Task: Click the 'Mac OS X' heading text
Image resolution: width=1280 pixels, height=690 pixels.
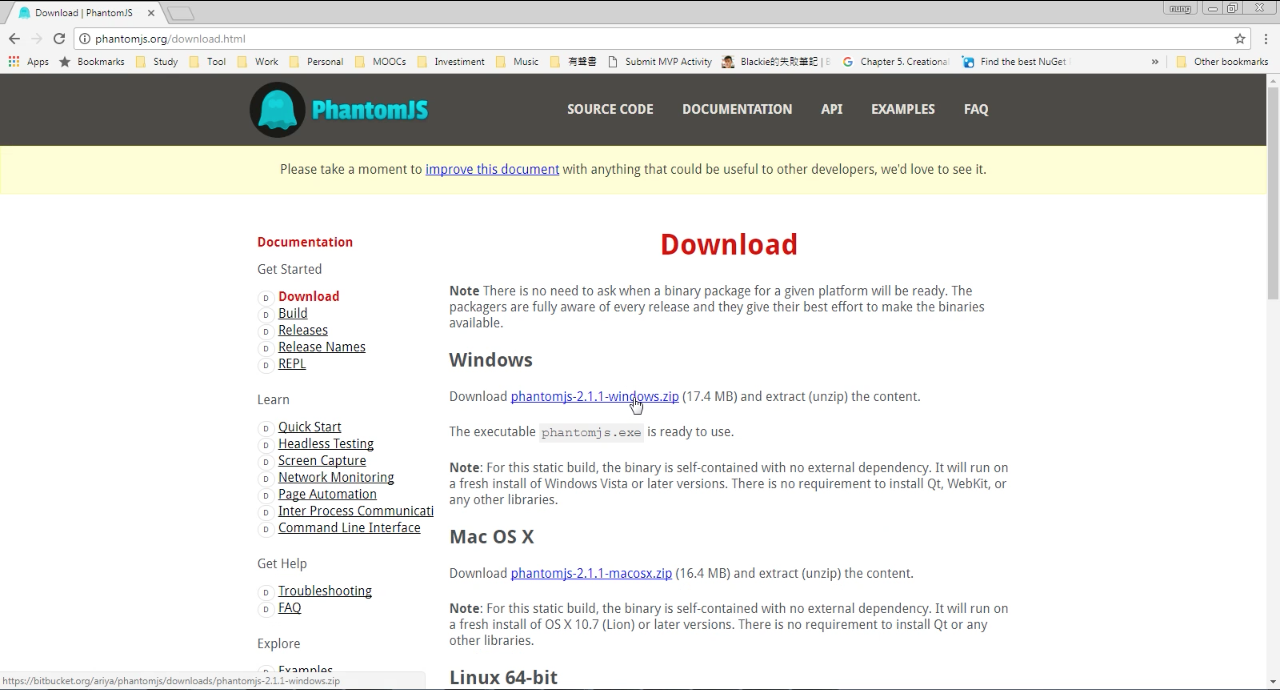Action: (491, 537)
